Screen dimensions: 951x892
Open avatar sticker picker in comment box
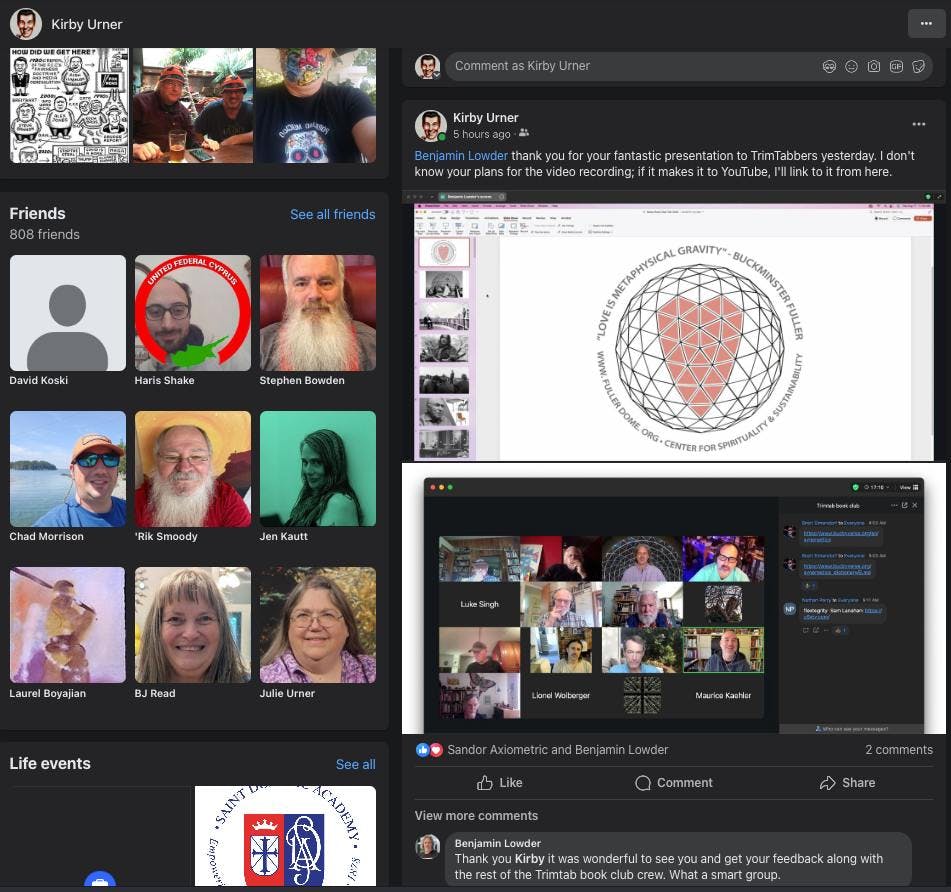tap(829, 67)
